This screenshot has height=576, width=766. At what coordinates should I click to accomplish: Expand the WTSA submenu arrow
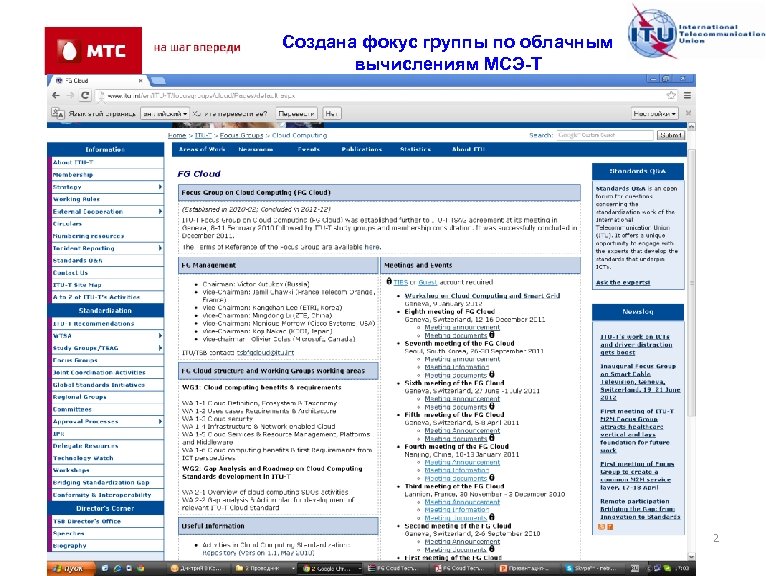tap(160, 336)
